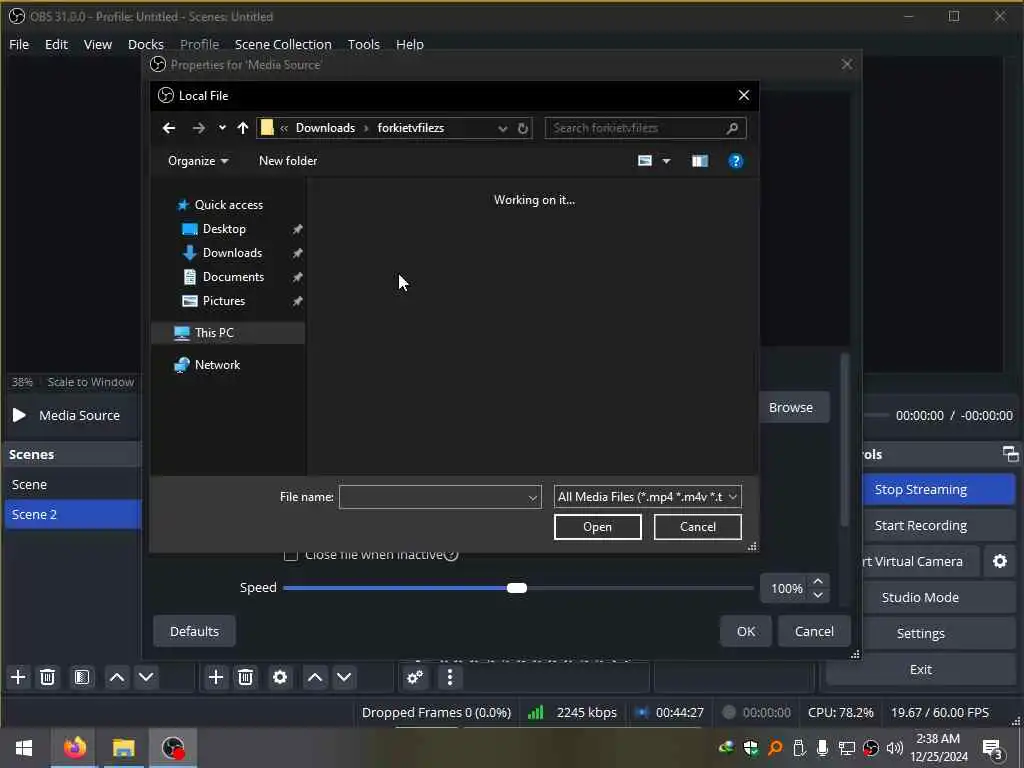
Task: Open Pictures in navigation pane
Action: click(223, 301)
